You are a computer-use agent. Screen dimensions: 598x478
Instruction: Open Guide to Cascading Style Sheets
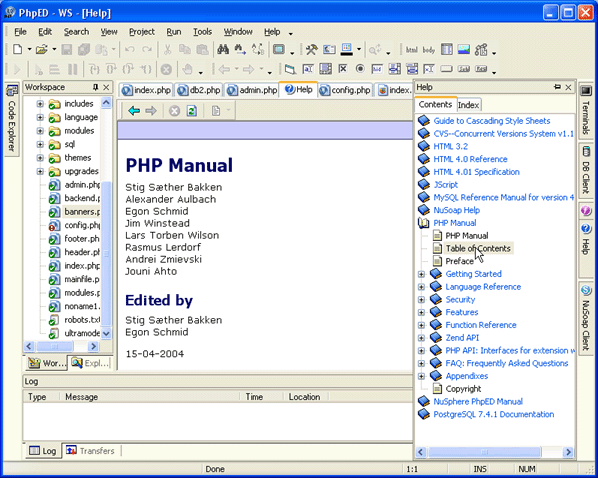point(492,121)
